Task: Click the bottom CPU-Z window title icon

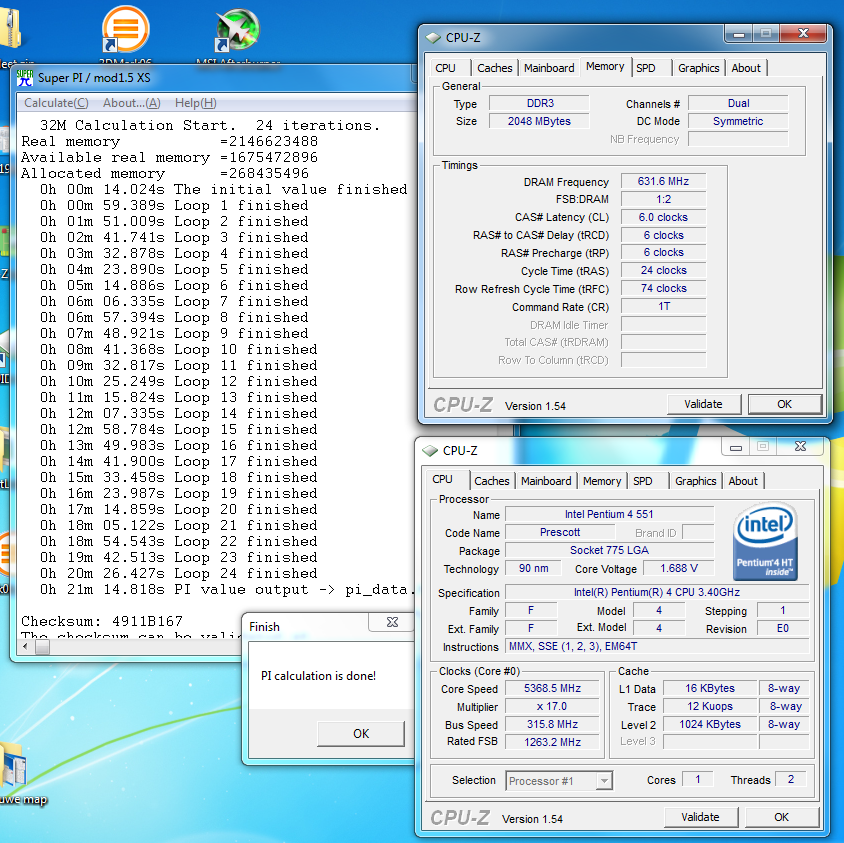Action: (430, 451)
